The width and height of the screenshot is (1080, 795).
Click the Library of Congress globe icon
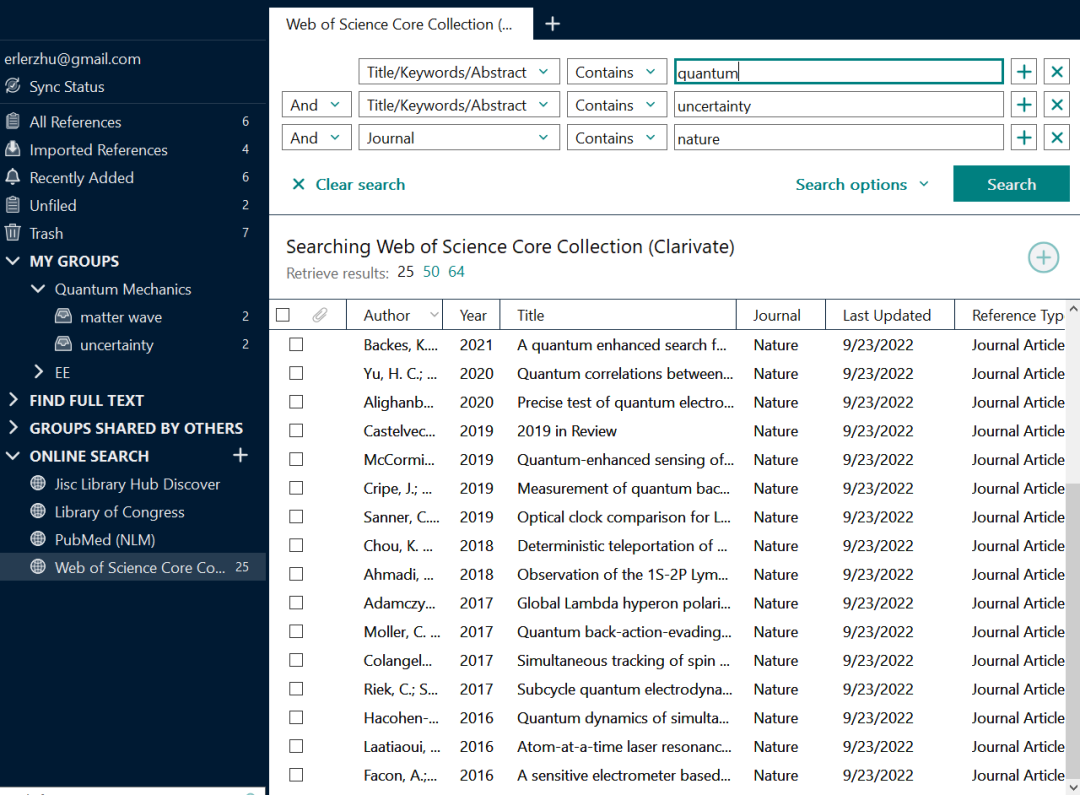coord(39,511)
